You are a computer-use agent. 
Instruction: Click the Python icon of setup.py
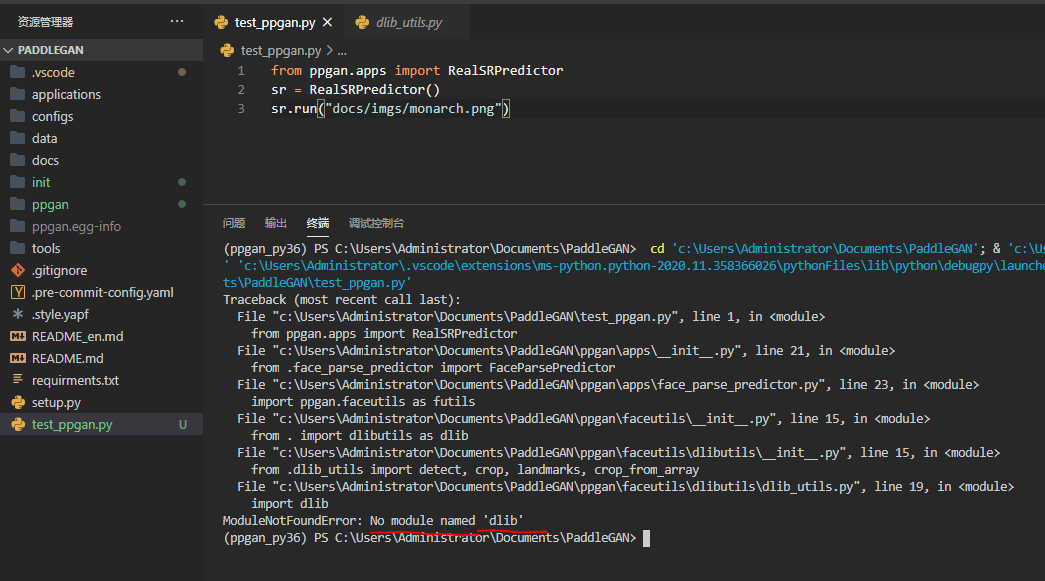(18, 402)
